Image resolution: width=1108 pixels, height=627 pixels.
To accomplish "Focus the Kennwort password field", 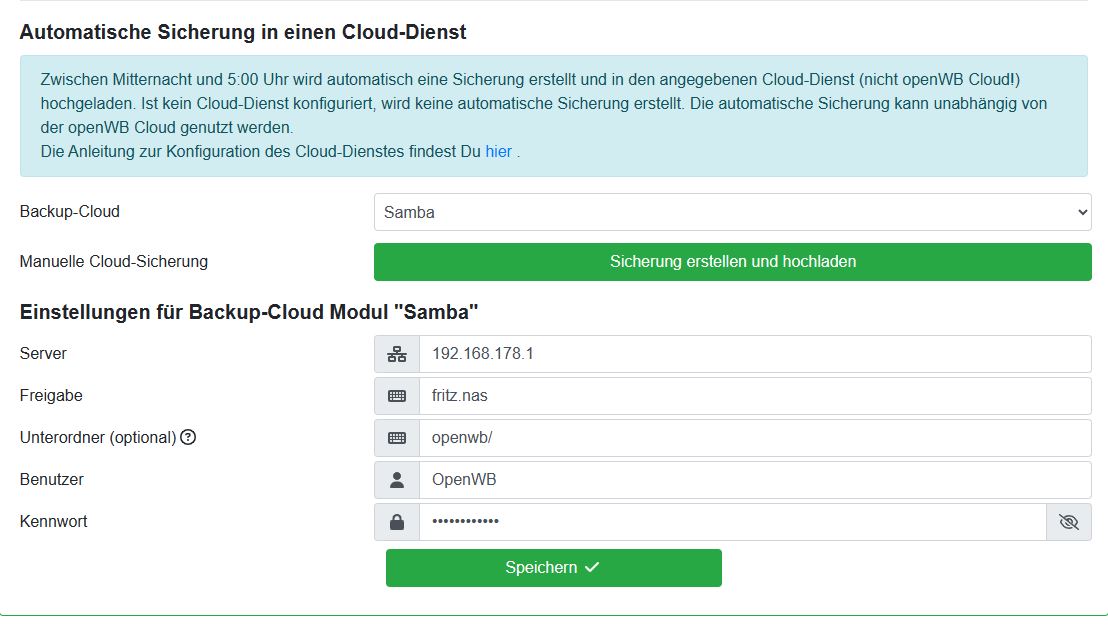I will [x=732, y=522].
